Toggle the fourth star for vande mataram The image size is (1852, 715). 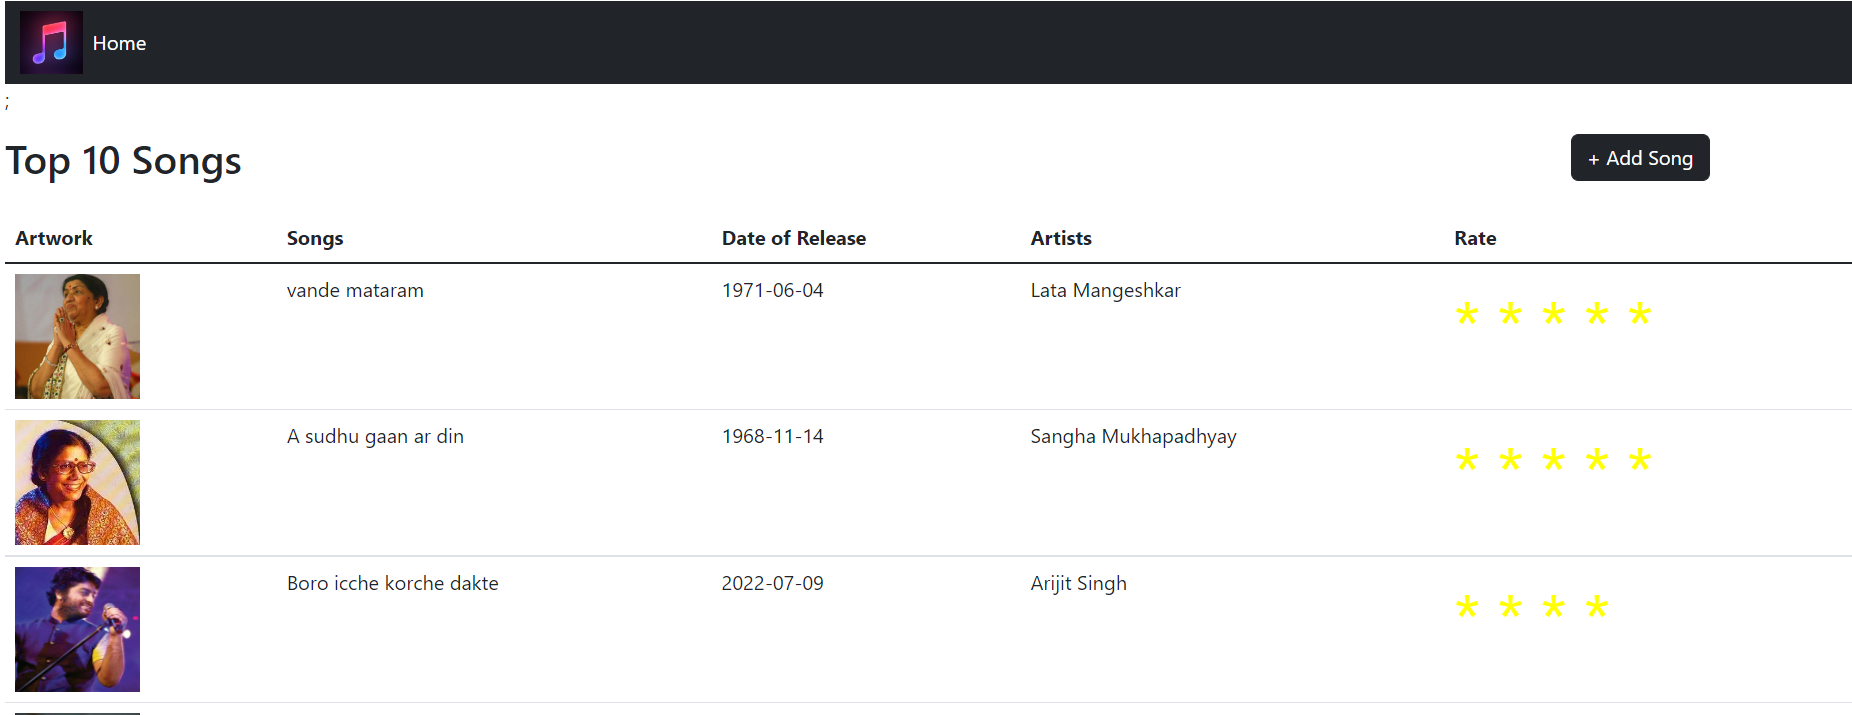click(x=1596, y=313)
